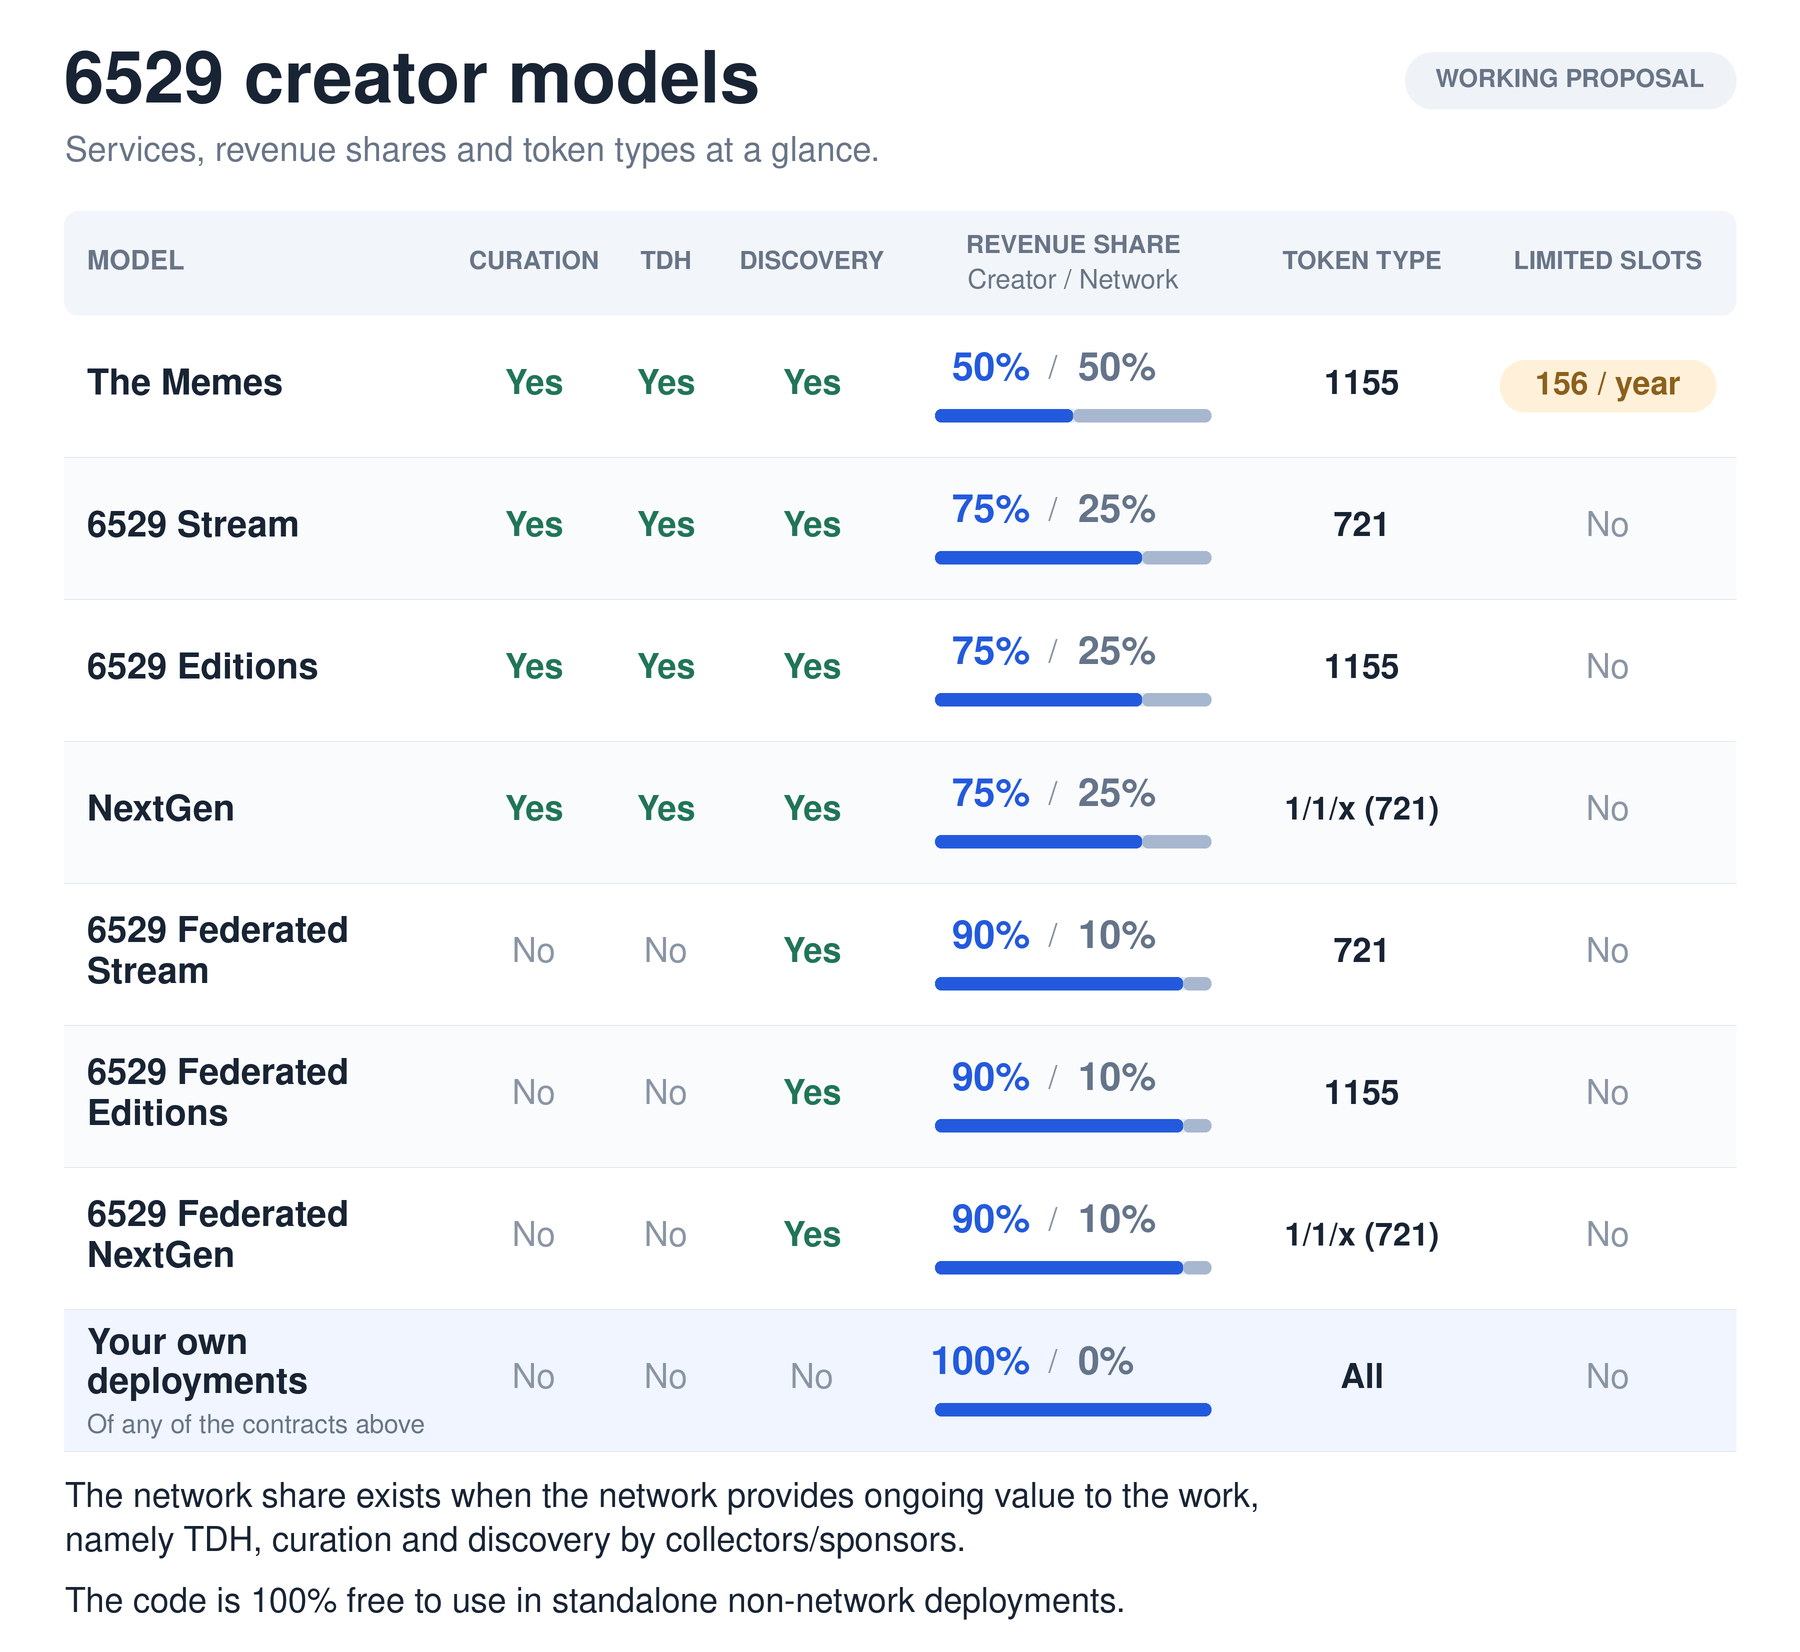
Task: Click 'Of any of the contracts above' note
Action: (x=256, y=1425)
